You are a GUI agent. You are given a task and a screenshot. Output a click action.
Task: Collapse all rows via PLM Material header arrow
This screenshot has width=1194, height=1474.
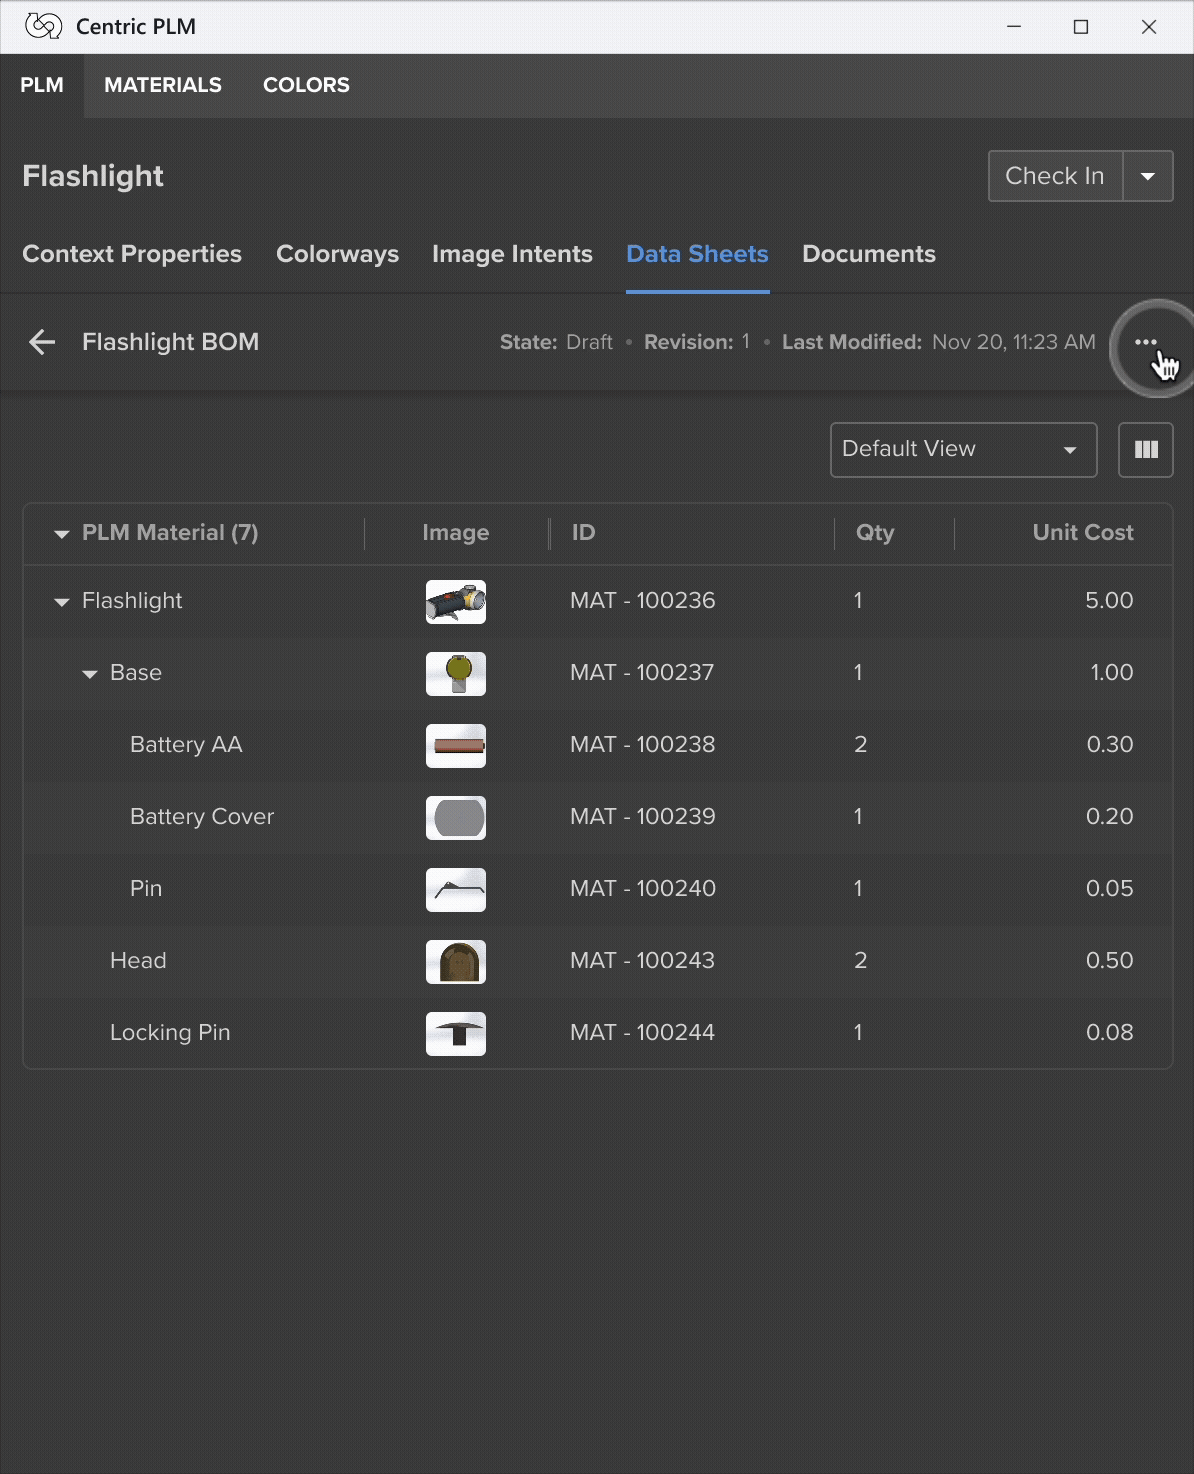point(62,534)
